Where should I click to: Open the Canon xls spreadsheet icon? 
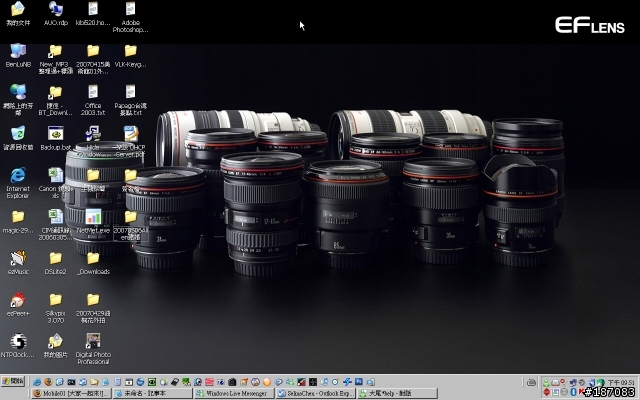pyautogui.click(x=56, y=183)
